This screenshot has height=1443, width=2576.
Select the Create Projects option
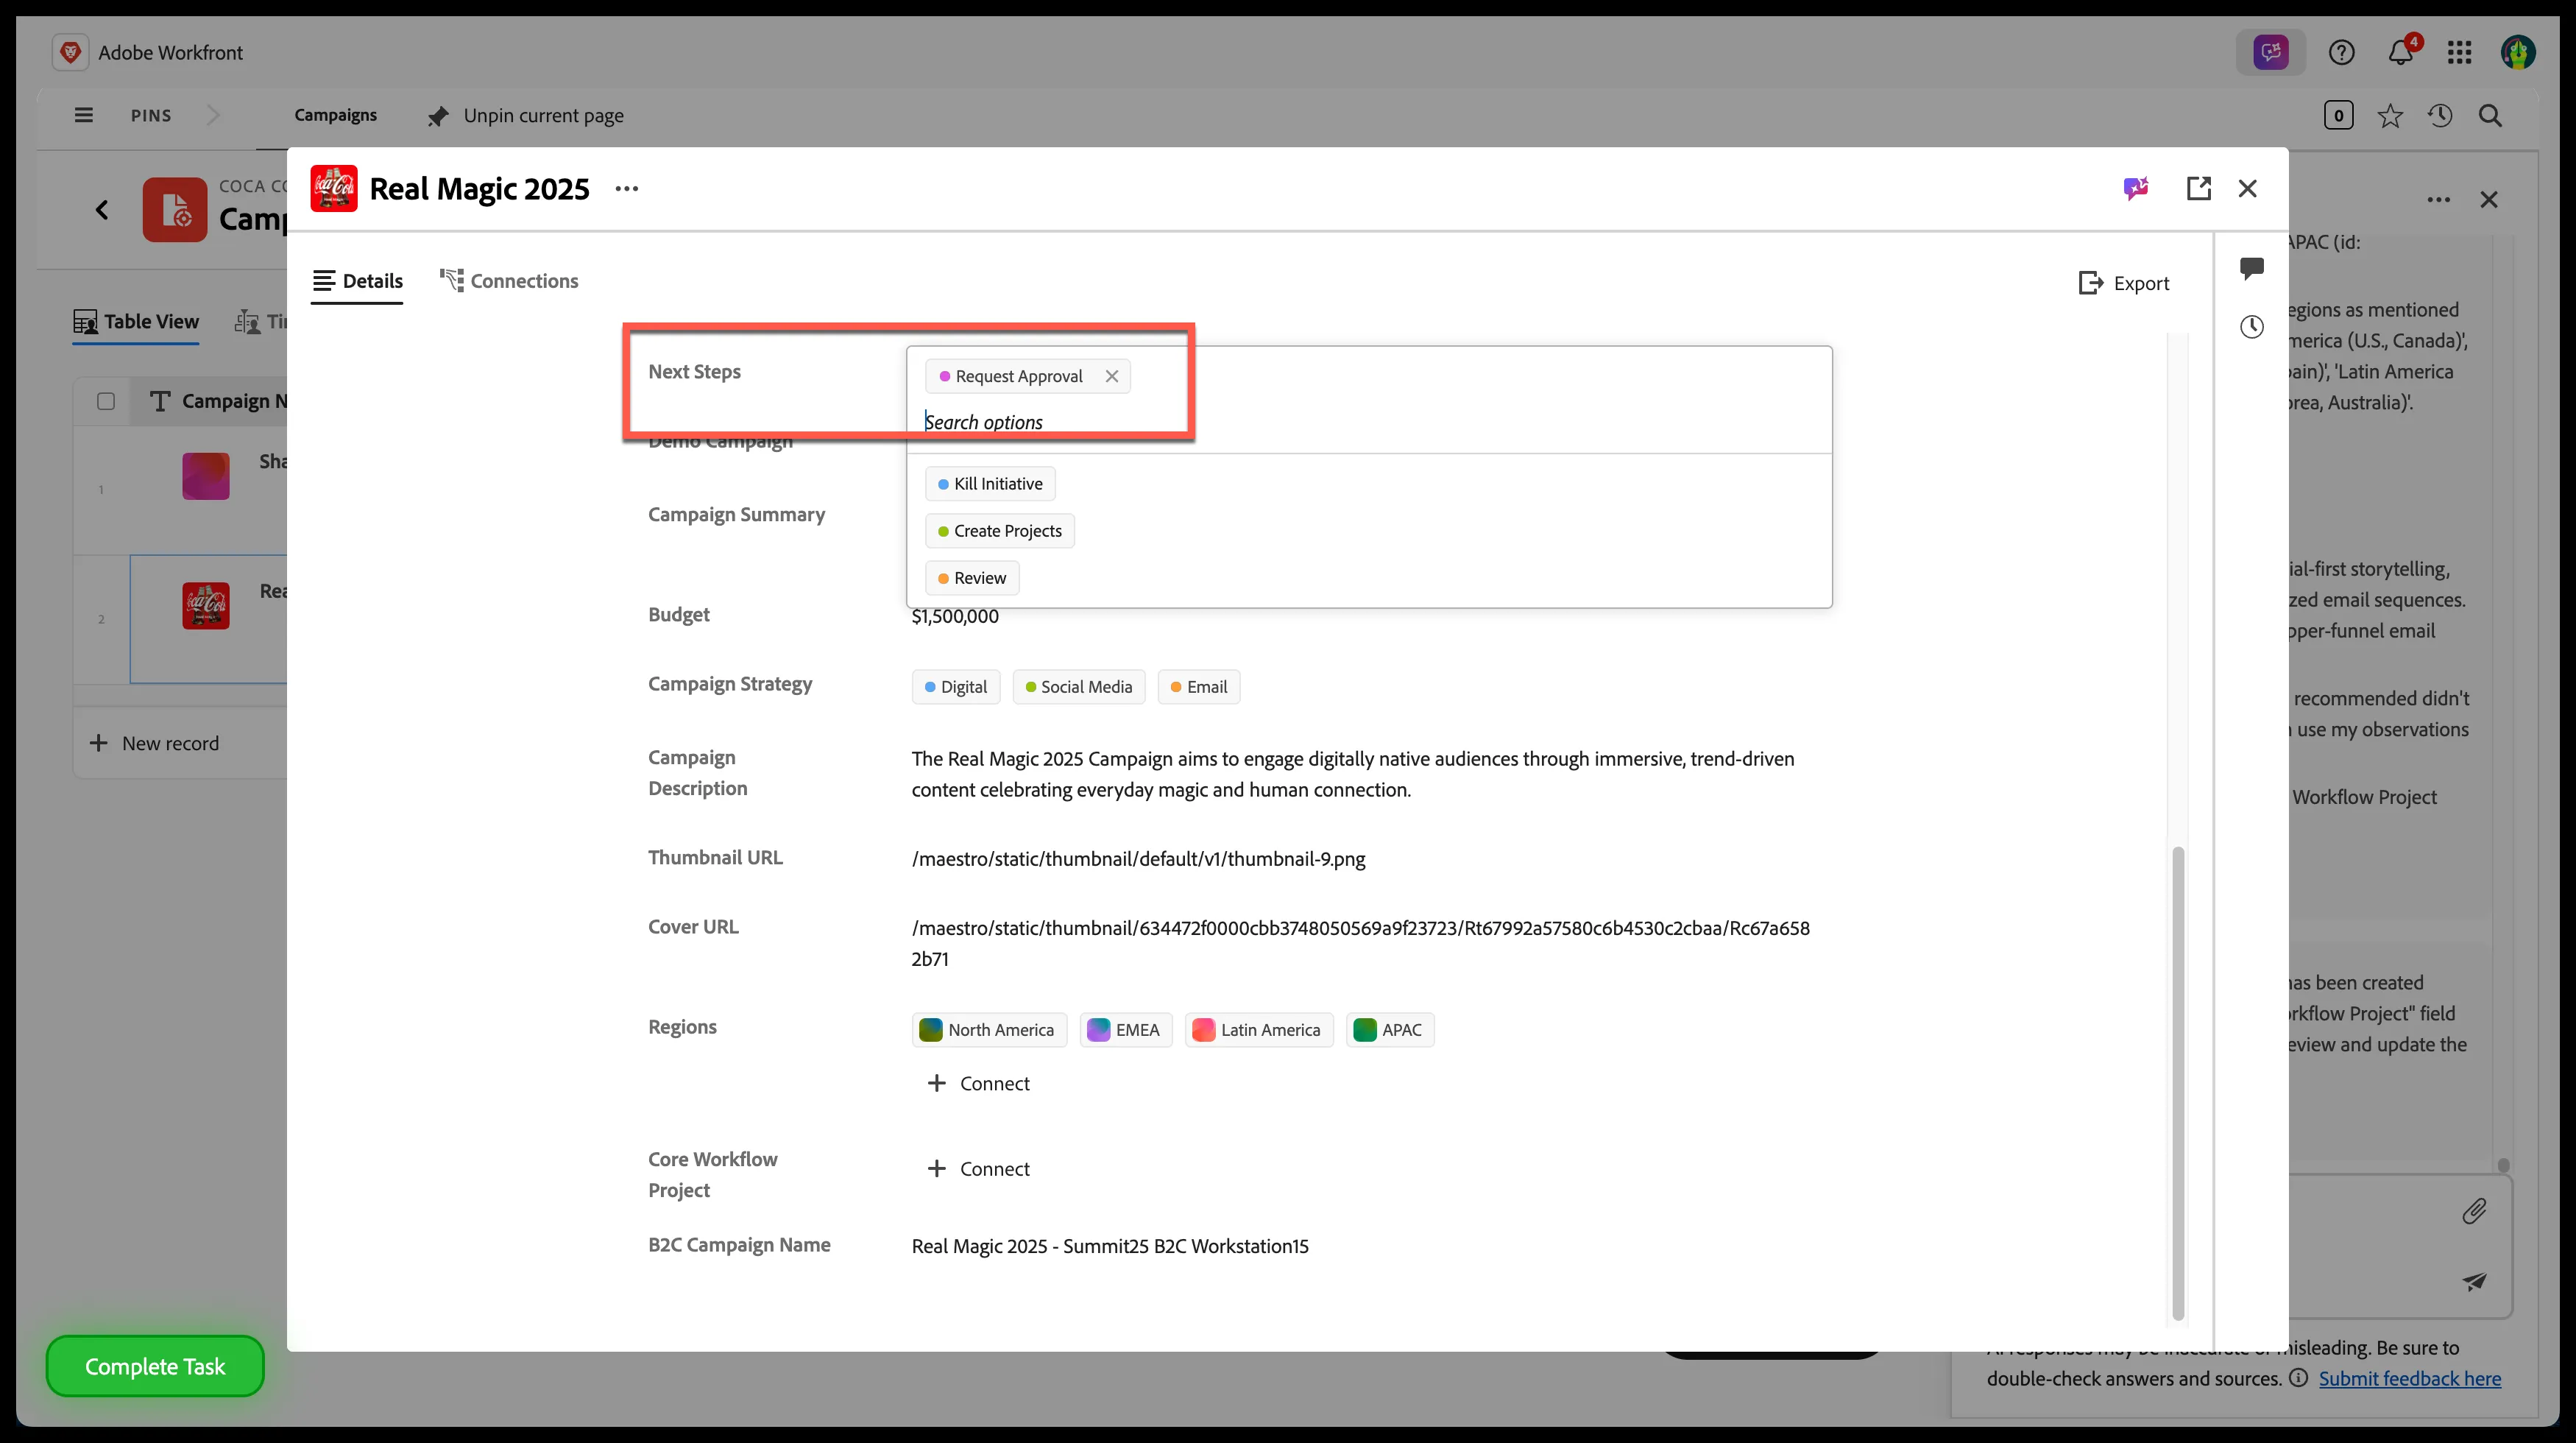pyautogui.click(x=1000, y=531)
